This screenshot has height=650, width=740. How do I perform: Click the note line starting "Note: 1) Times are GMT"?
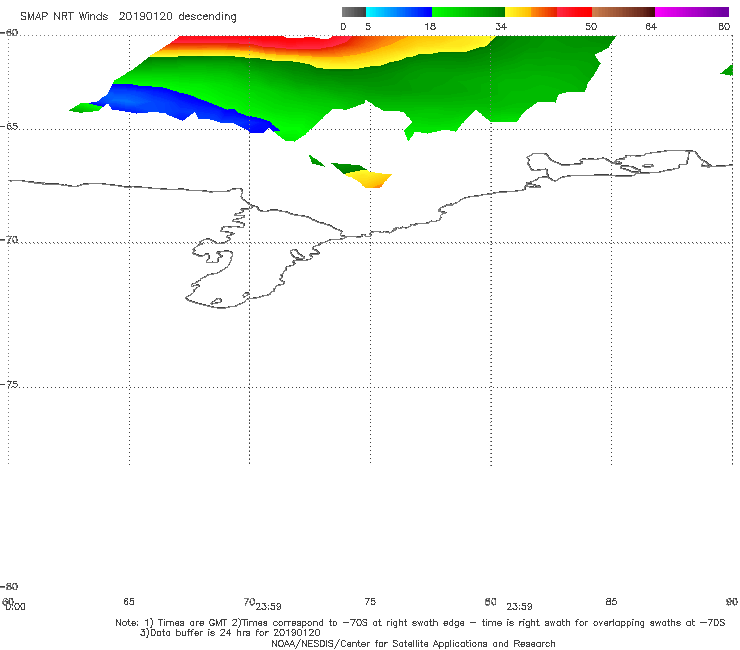[420, 623]
